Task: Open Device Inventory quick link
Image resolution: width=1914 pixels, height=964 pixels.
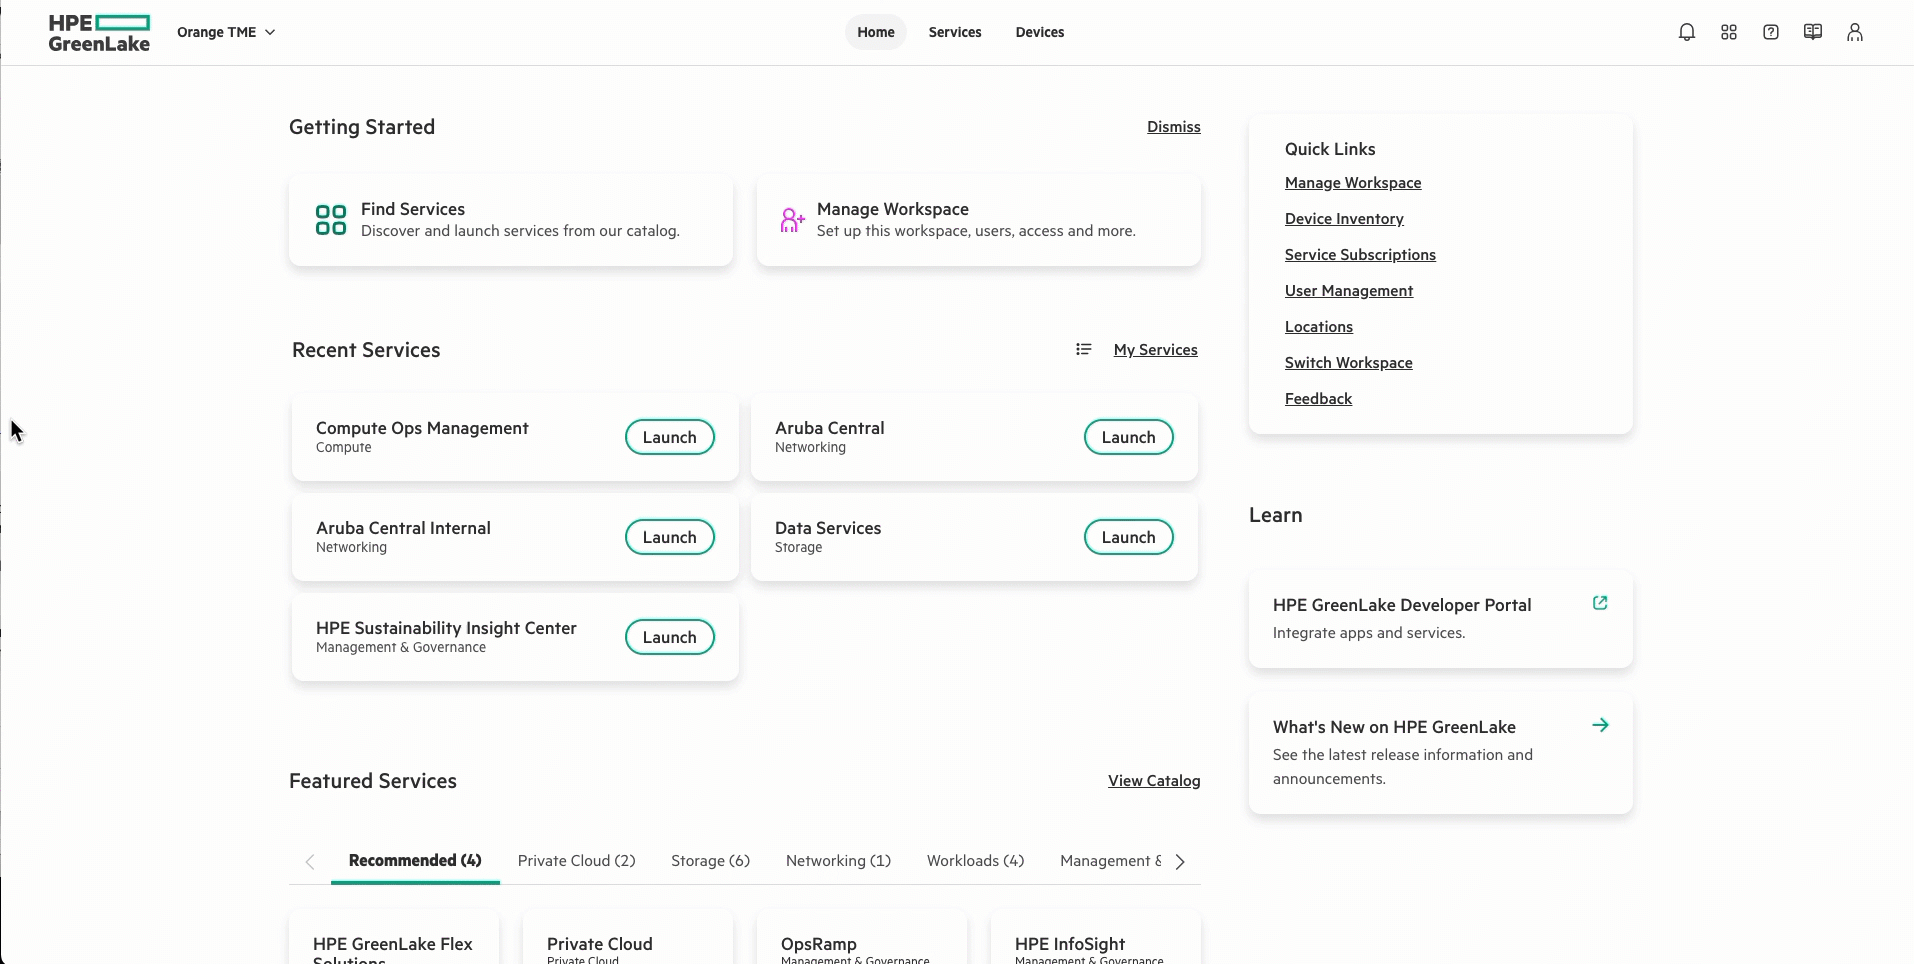Action: (x=1344, y=219)
